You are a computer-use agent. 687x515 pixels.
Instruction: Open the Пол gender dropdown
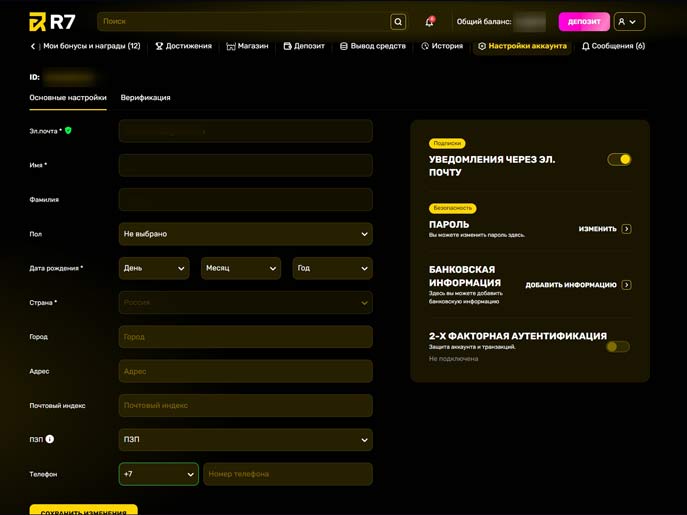point(245,234)
